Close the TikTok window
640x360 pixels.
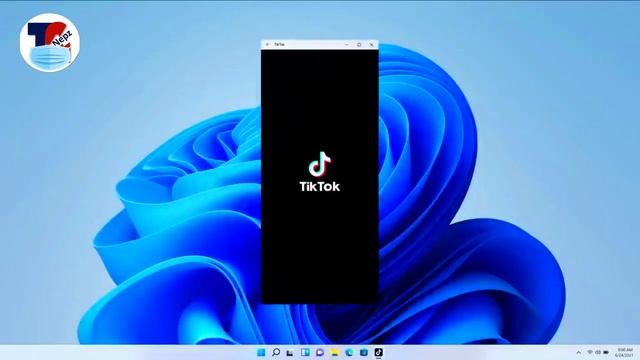[371, 44]
